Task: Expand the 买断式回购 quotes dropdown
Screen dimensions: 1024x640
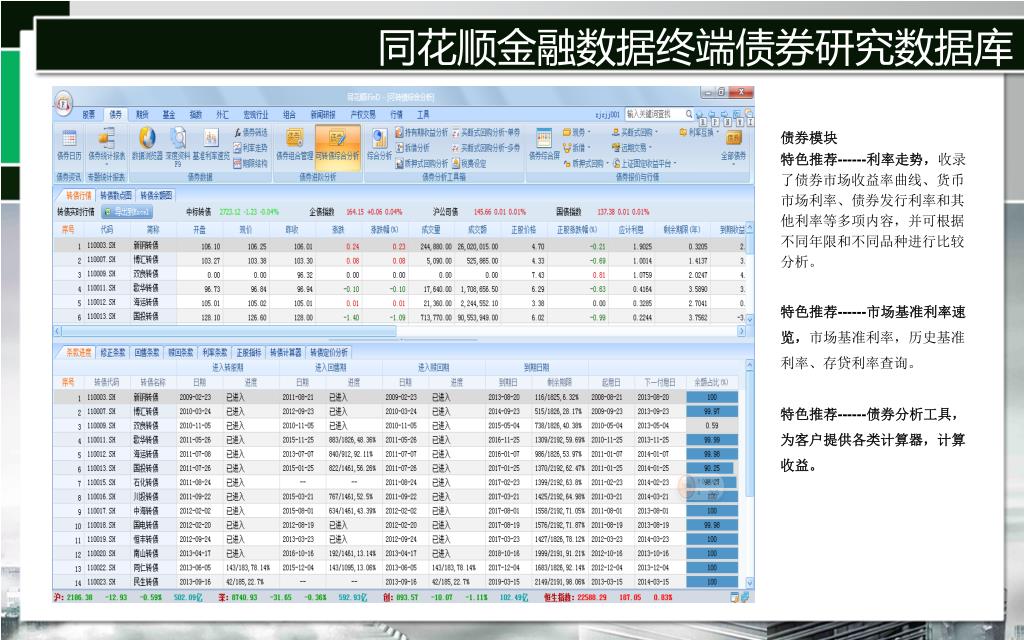Action: [635, 133]
